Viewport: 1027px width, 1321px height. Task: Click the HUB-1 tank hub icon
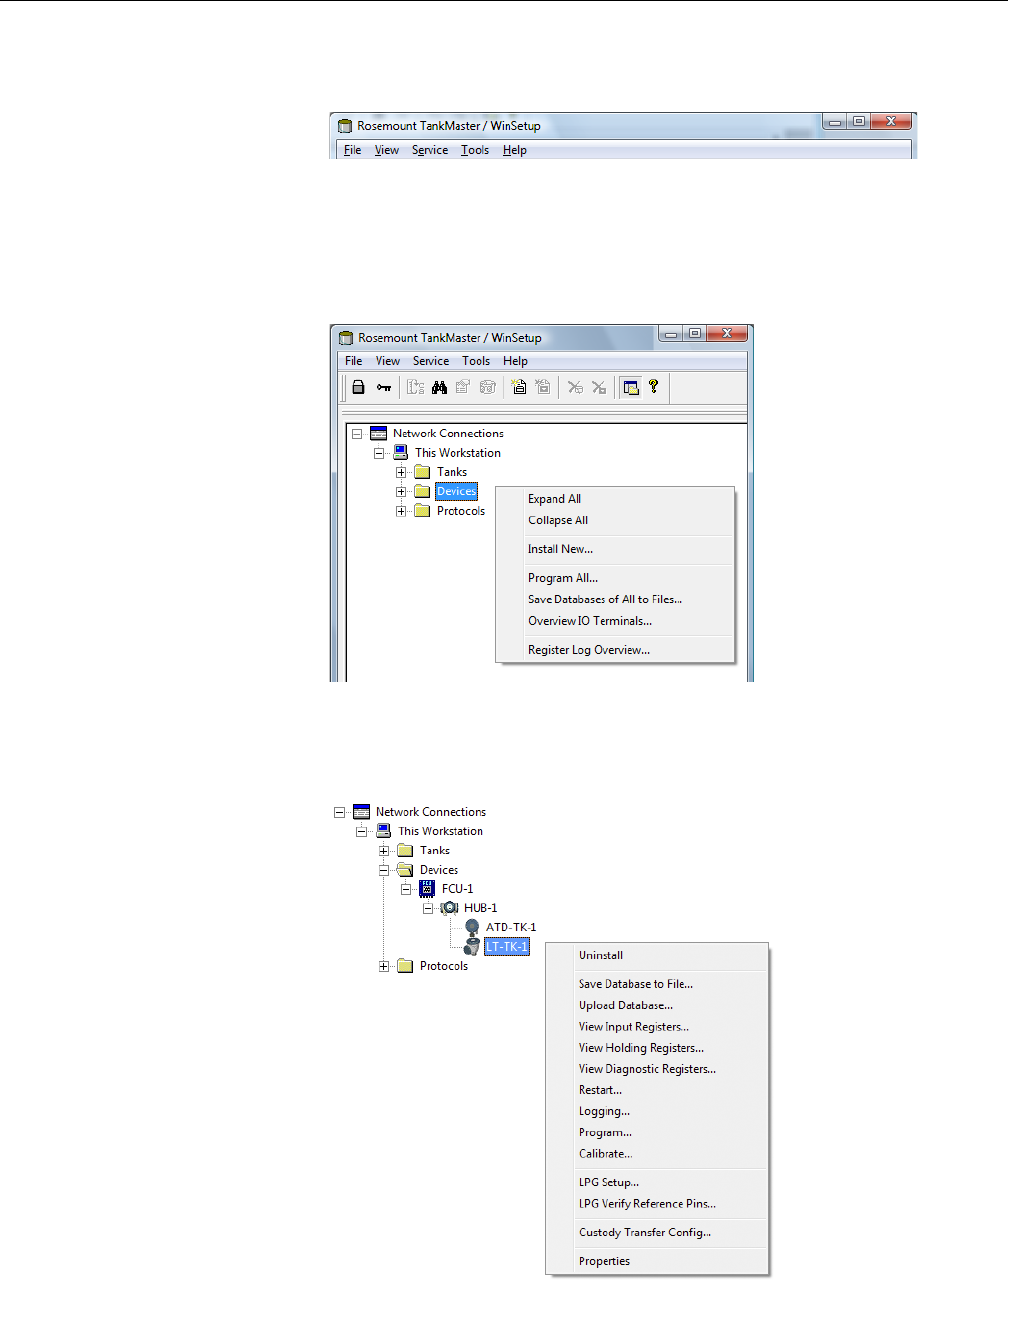449,907
